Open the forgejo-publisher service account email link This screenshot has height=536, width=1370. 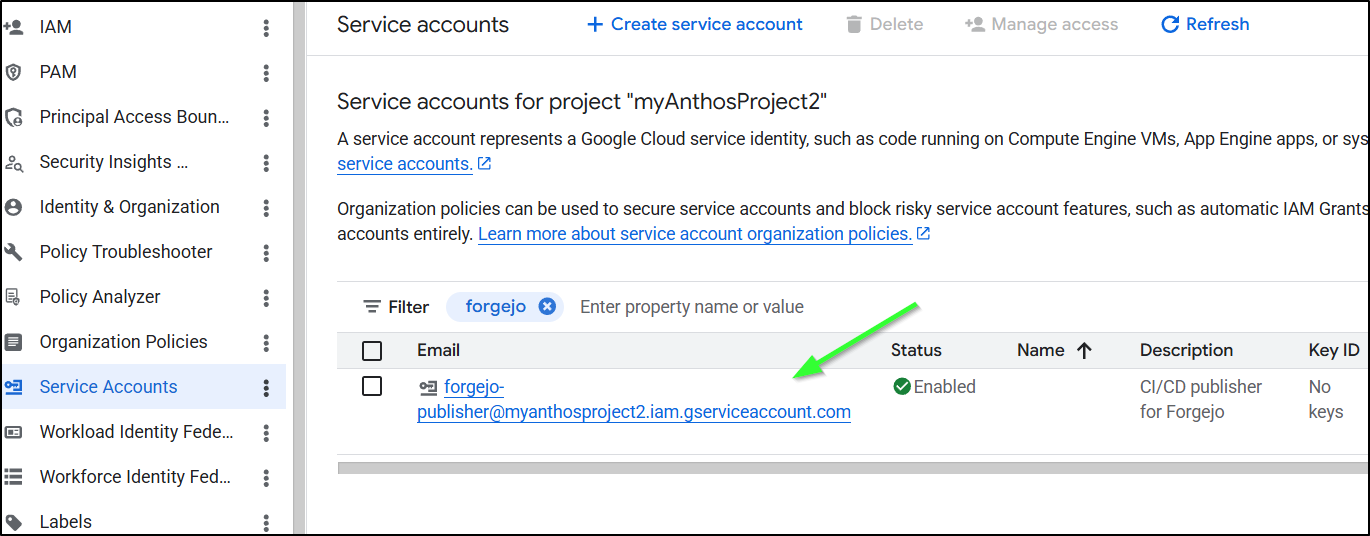tap(633, 411)
